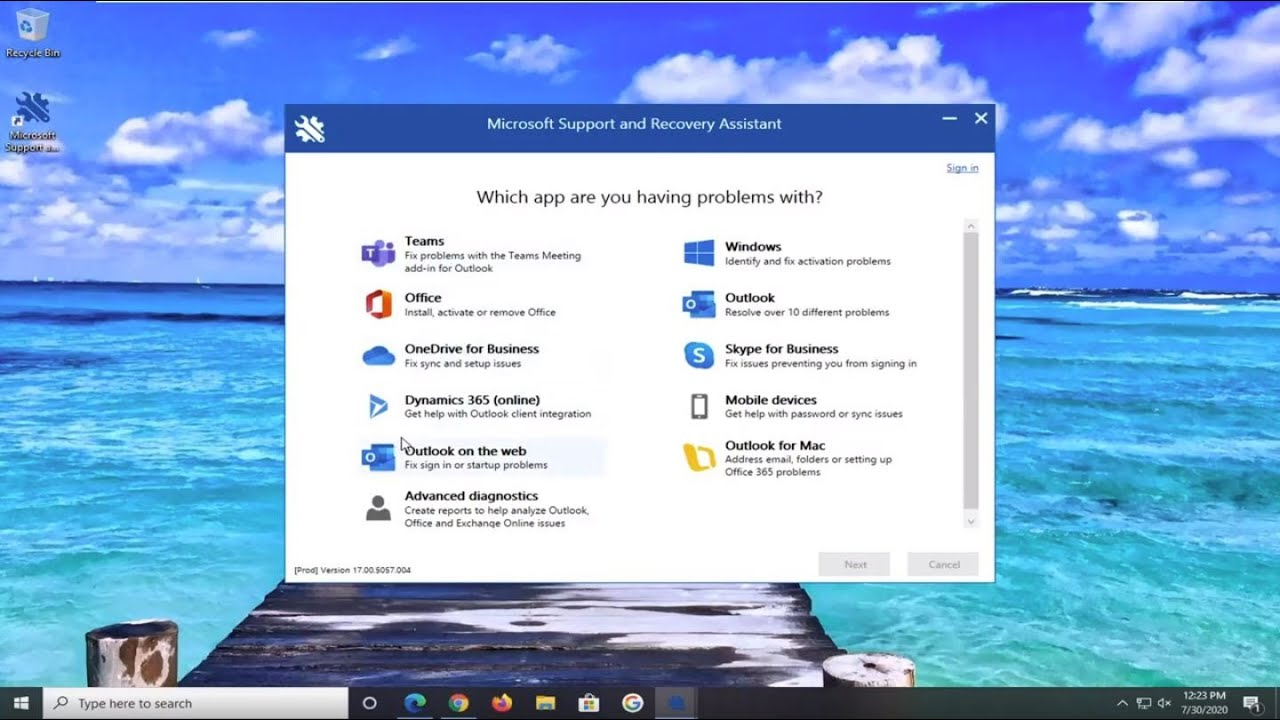Show hidden system tray icons
Image resolution: width=1280 pixels, height=720 pixels.
(1122, 703)
